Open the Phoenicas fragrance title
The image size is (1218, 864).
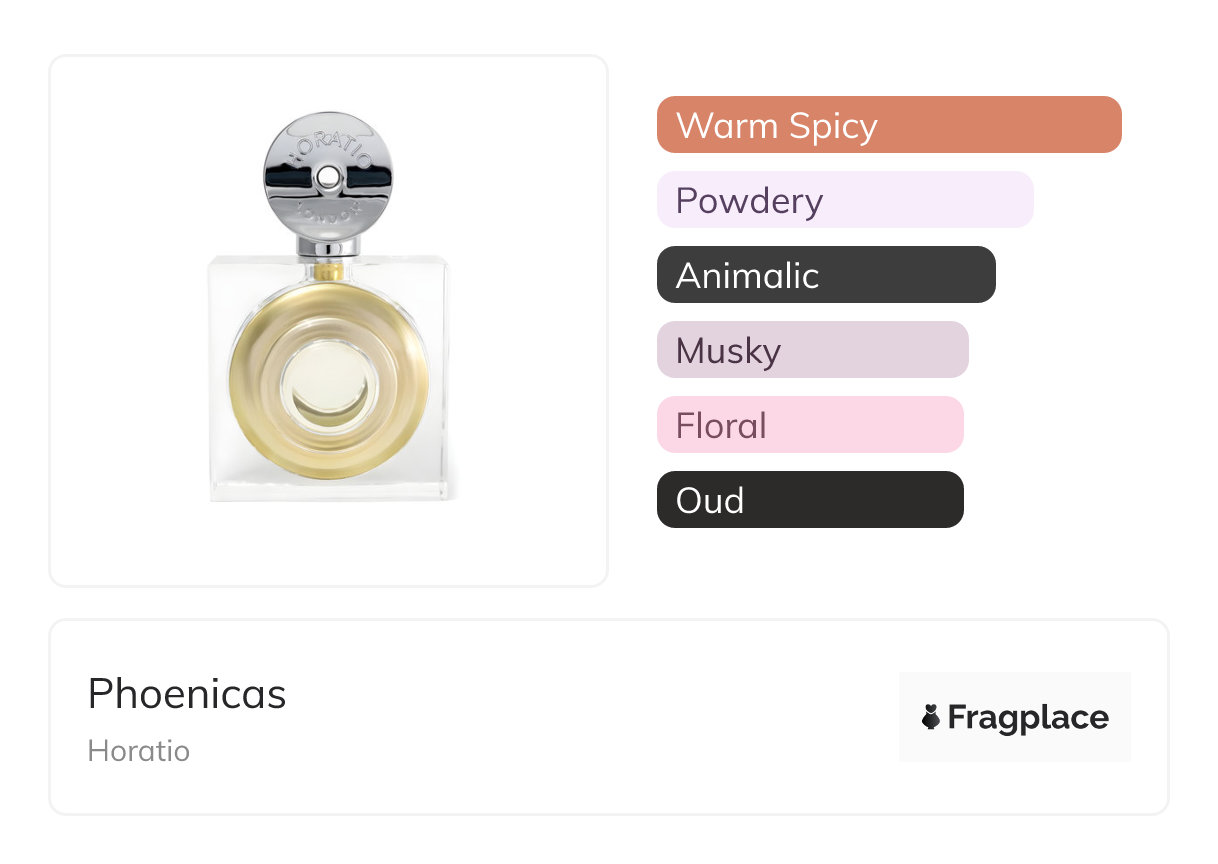187,694
